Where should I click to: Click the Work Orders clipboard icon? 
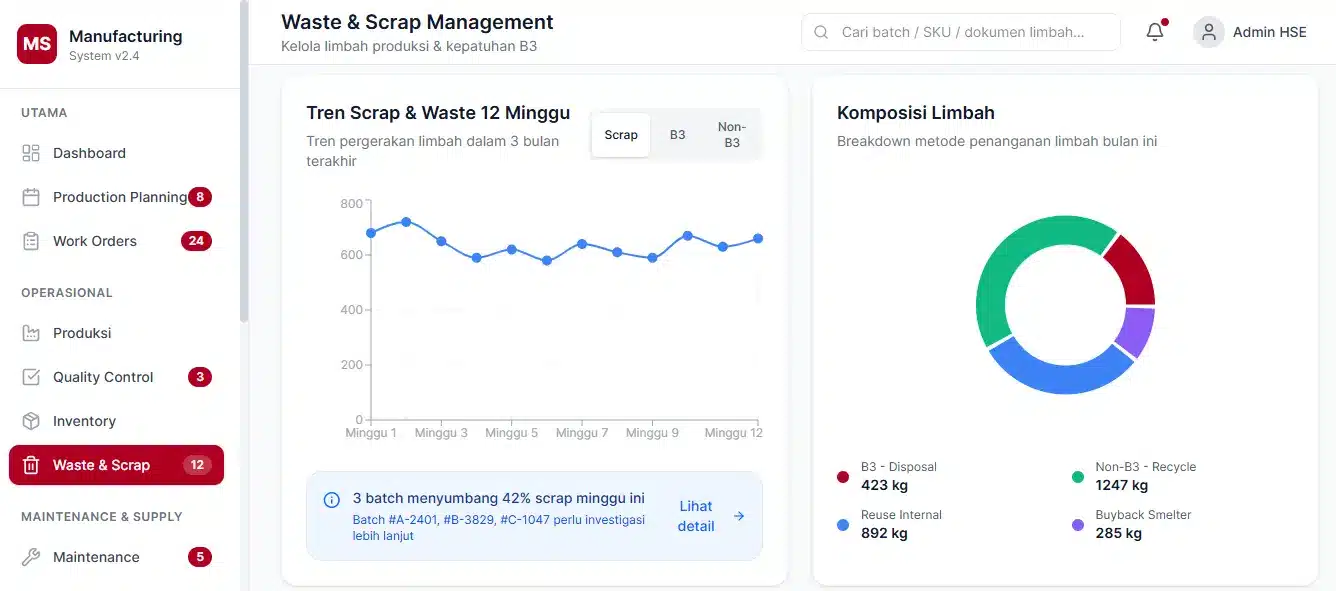(x=31, y=241)
